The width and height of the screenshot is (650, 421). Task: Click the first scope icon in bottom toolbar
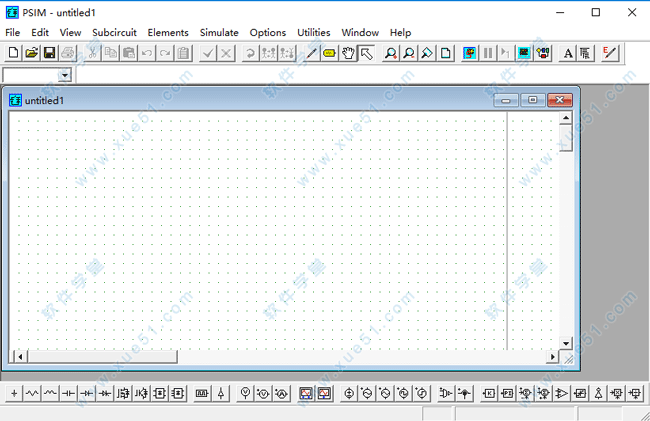pyautogui.click(x=306, y=393)
